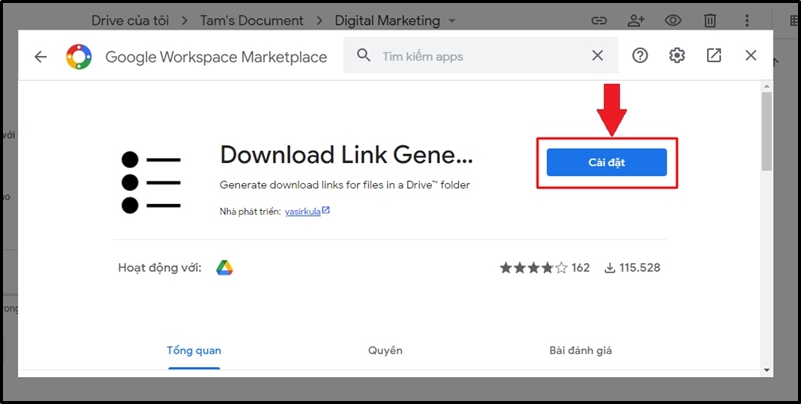
Task: Click the Drive trash remove icon
Action: pyautogui.click(x=710, y=20)
